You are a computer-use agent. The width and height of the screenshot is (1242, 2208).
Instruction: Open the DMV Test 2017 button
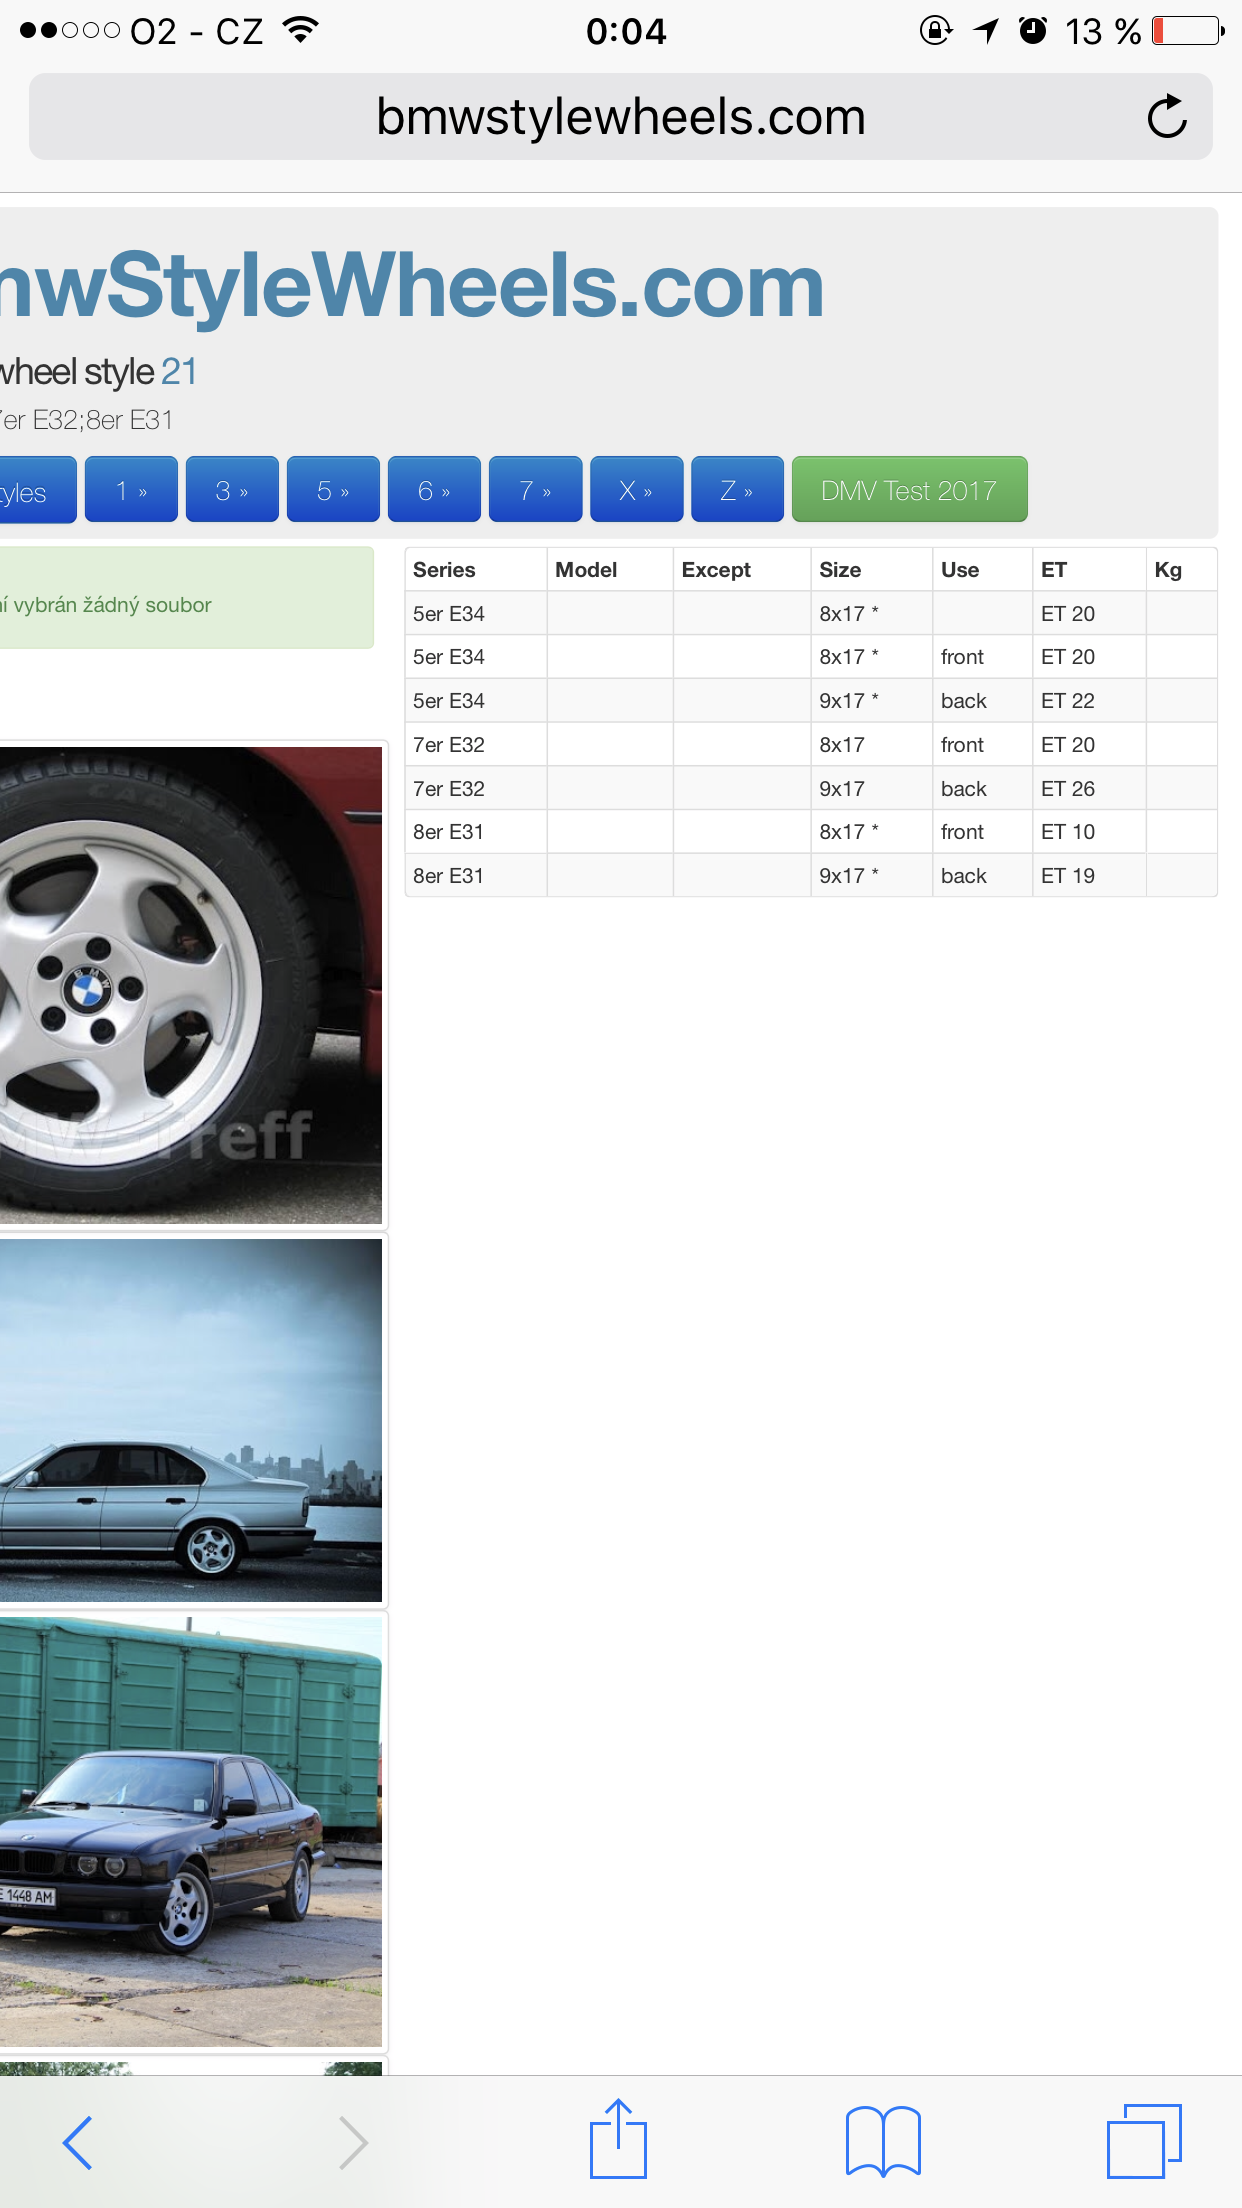click(909, 490)
